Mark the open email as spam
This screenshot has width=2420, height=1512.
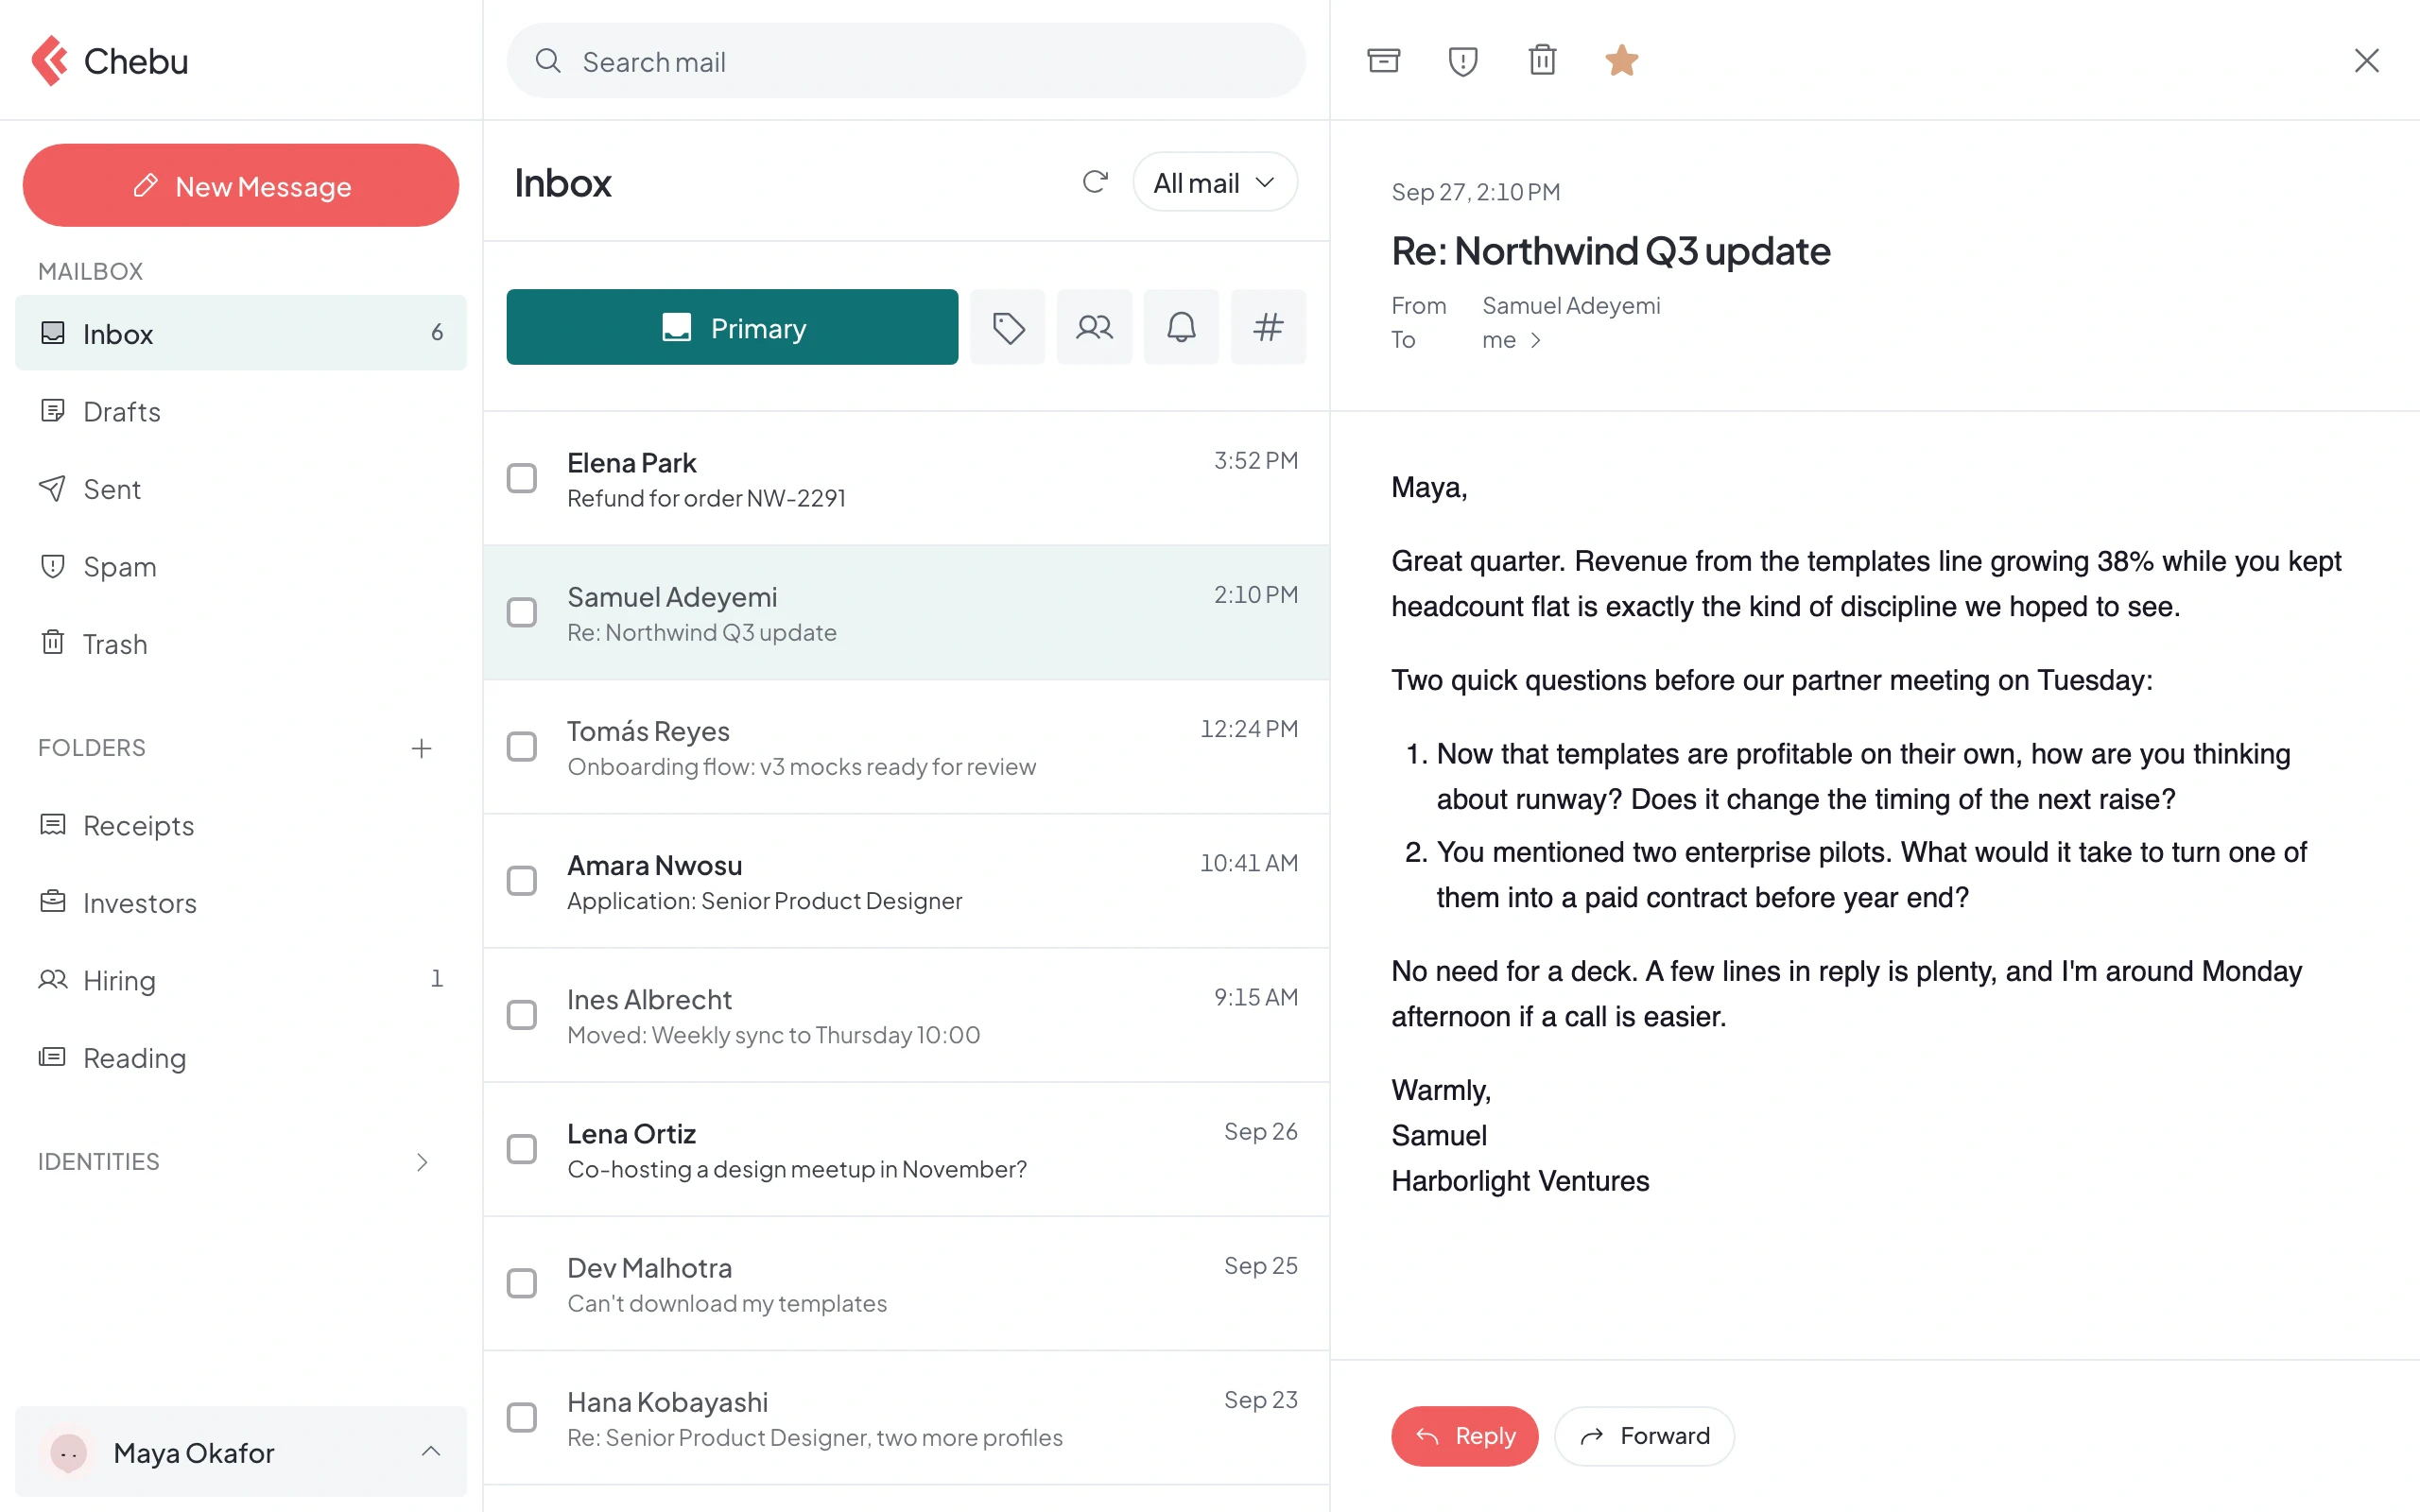click(1462, 60)
